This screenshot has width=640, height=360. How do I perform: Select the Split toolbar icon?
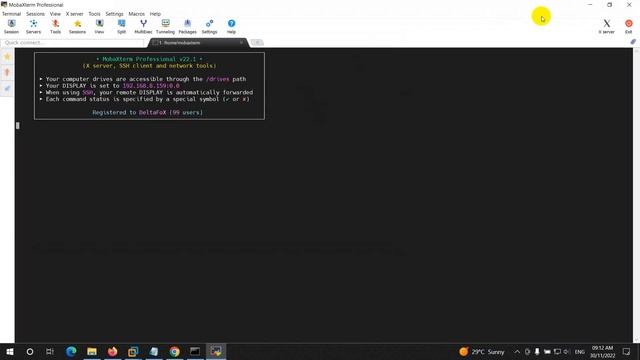121,27
